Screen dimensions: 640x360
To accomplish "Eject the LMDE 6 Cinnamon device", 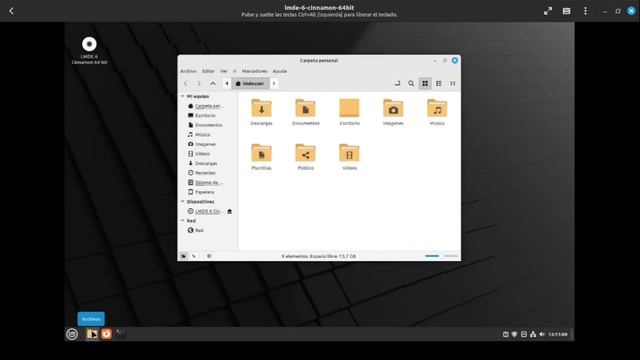I will click(x=229, y=211).
